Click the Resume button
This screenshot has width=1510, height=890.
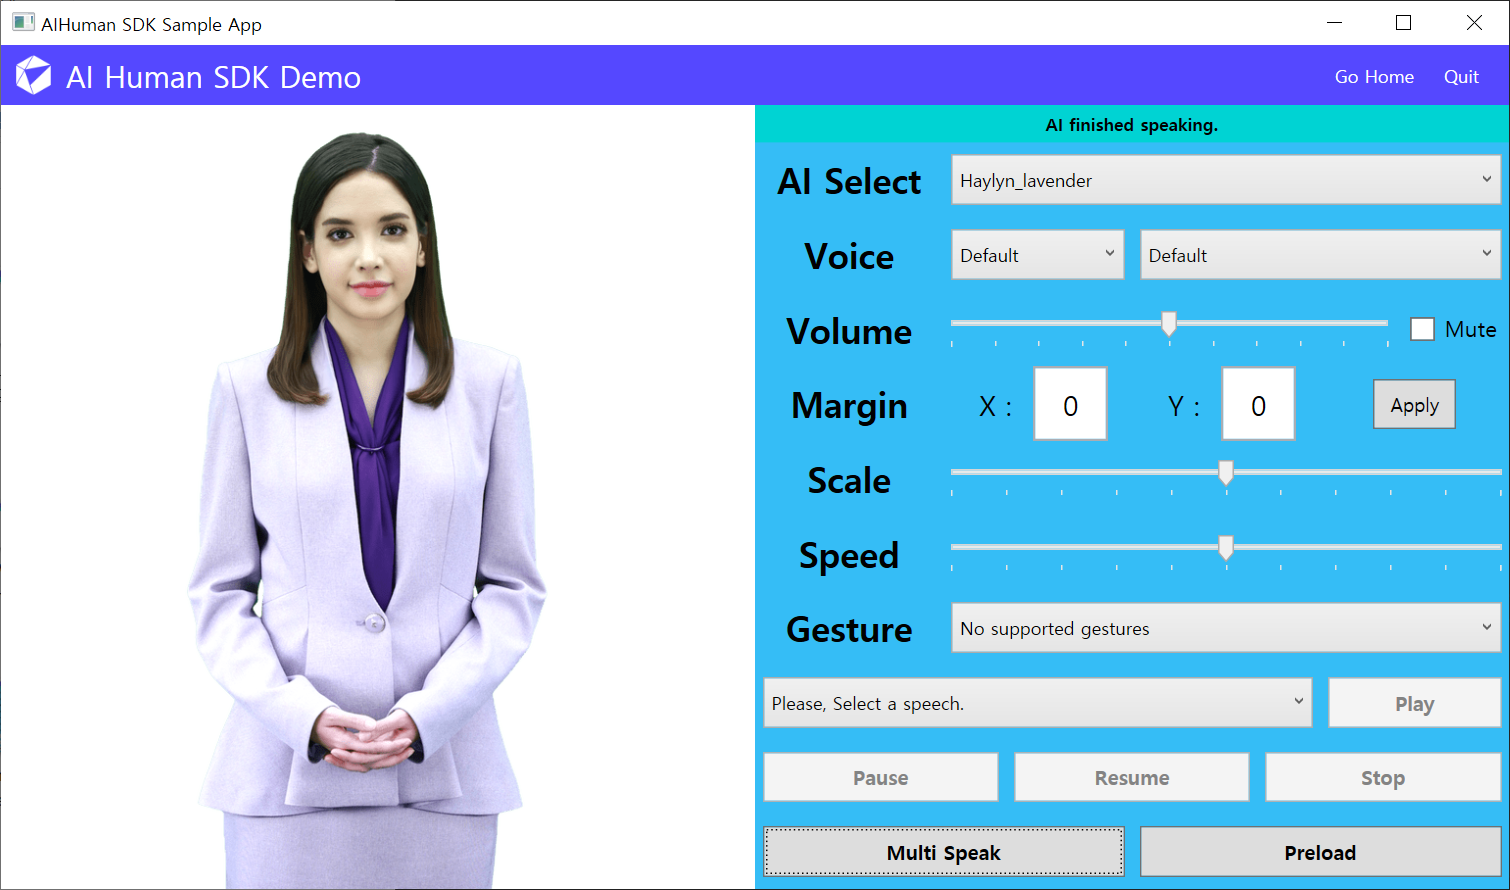(1132, 777)
